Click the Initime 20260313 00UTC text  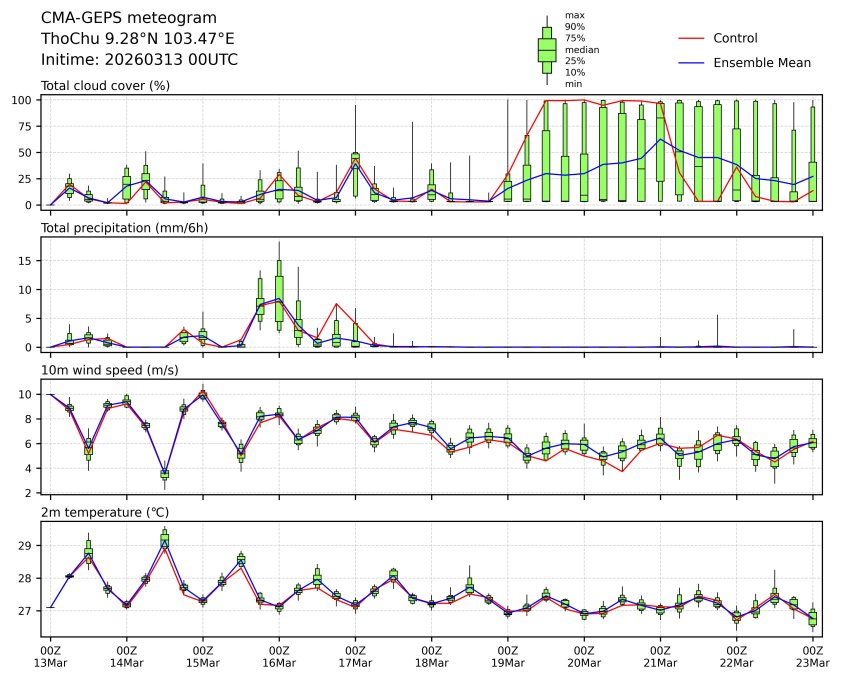click(139, 60)
